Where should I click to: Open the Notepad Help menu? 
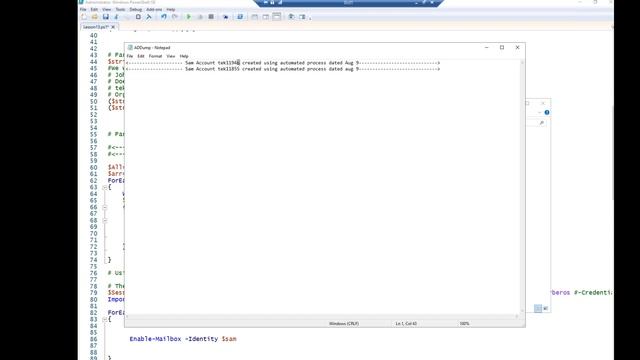184,56
